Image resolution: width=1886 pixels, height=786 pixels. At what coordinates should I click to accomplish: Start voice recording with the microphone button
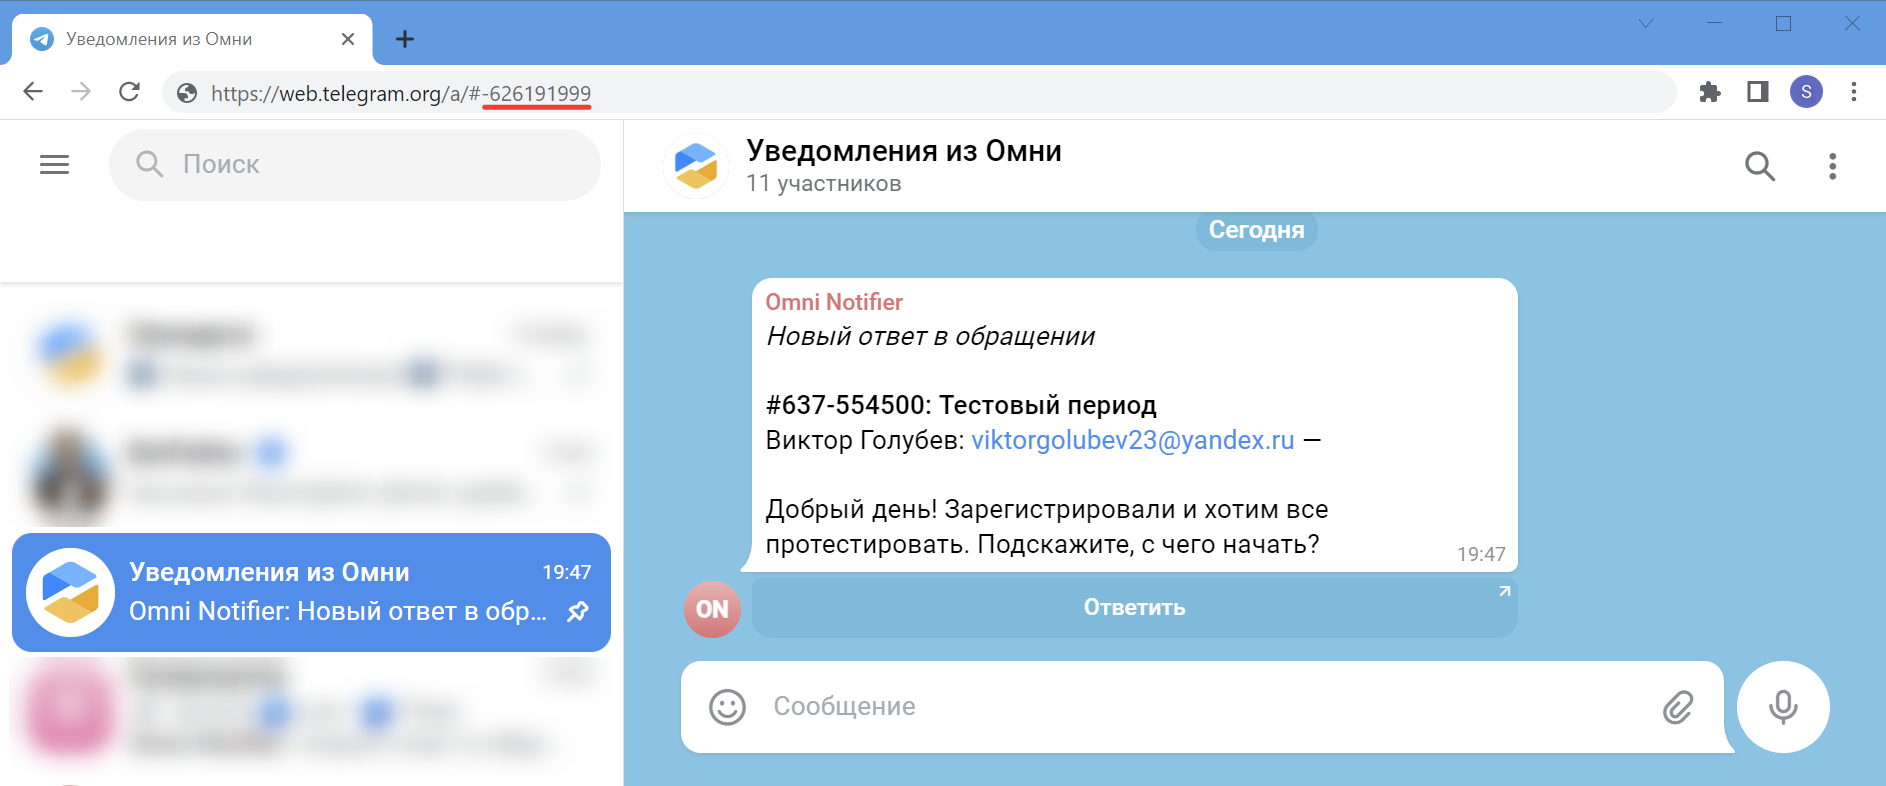(x=1783, y=707)
